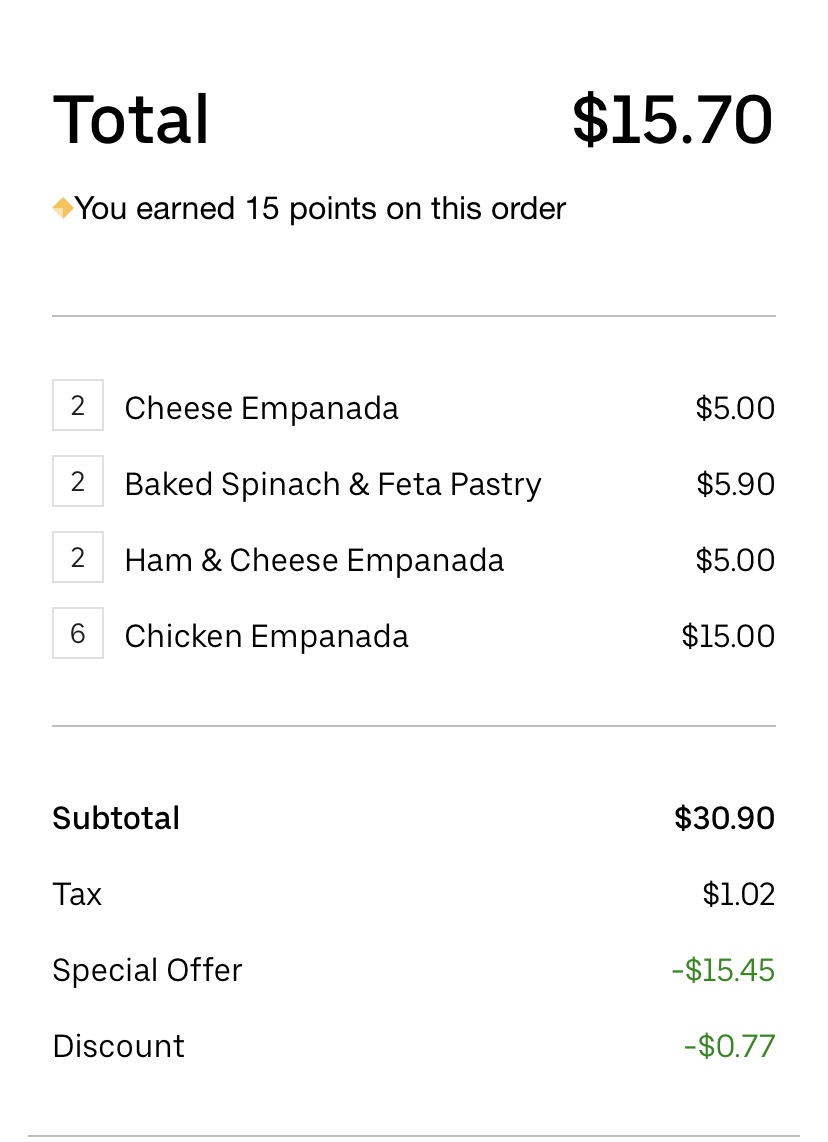Click the Chicken Empanada $15.00 price
This screenshot has height=1142, width=828.
click(728, 636)
